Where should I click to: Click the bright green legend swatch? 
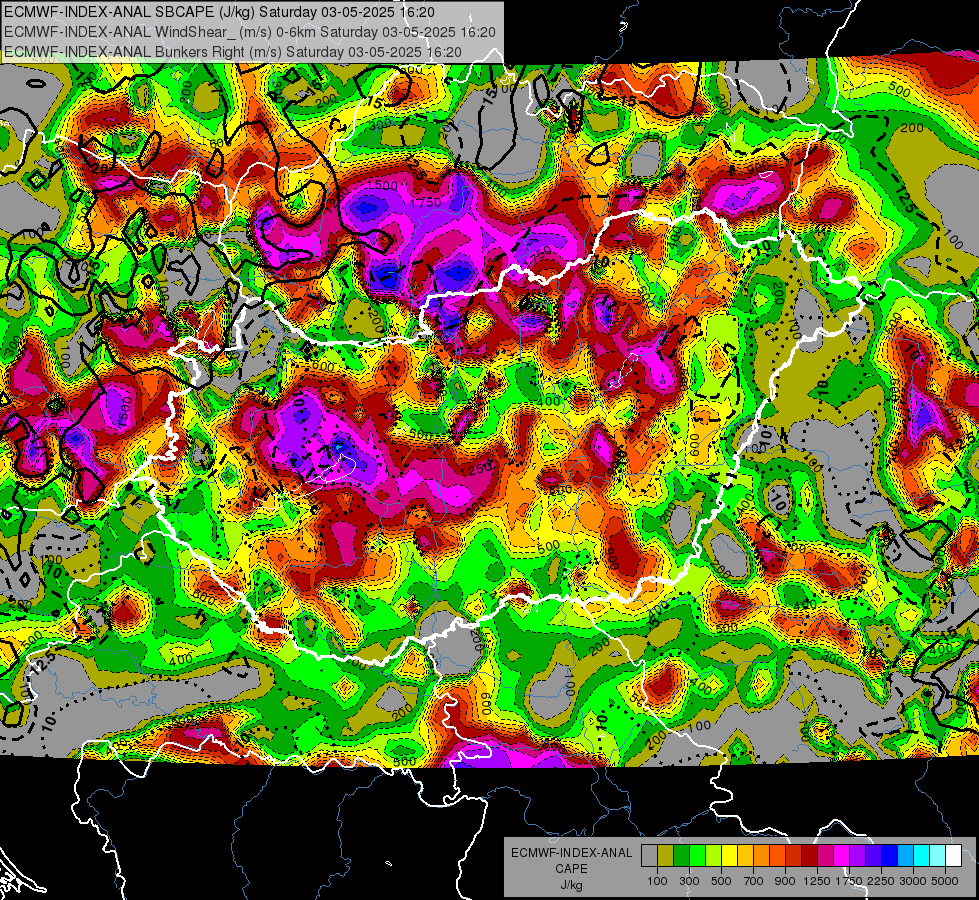[x=697, y=856]
